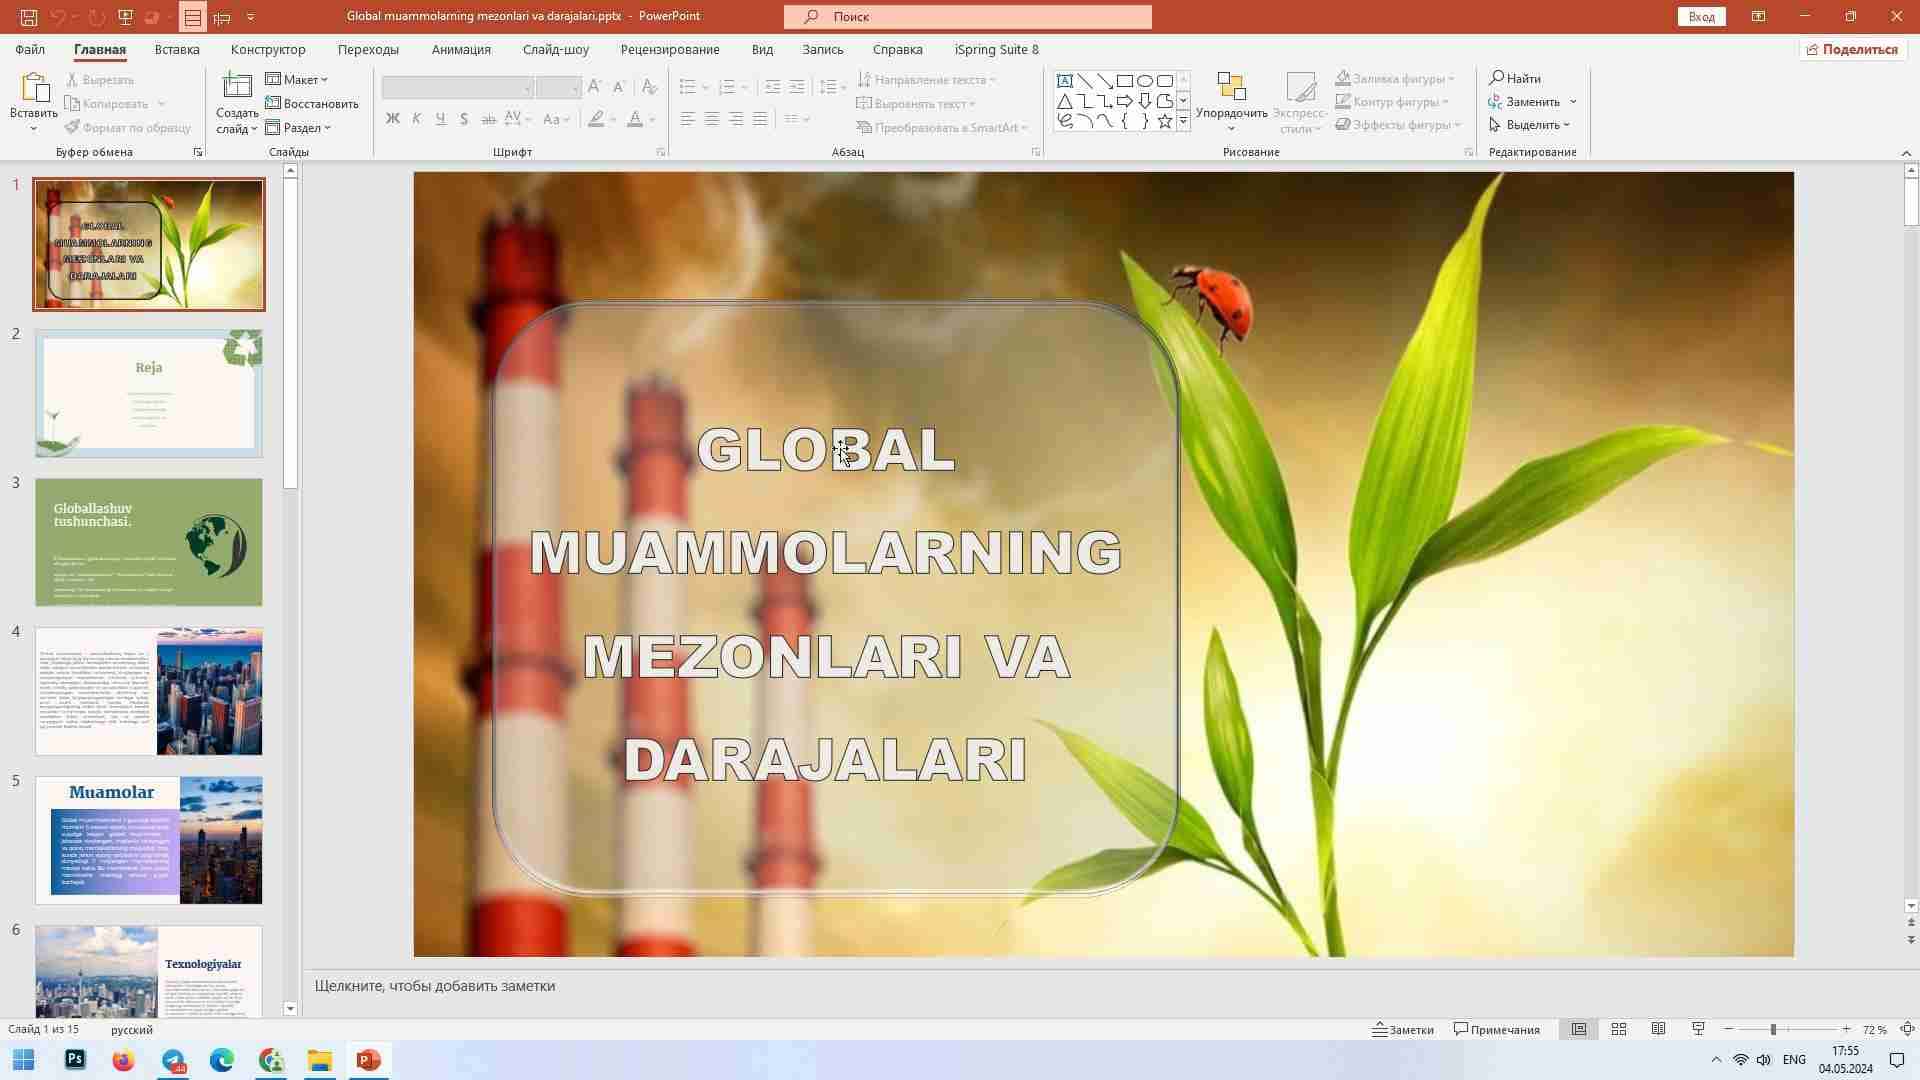Switch to Reading view icon
Viewport: 1920px width, 1080px height.
pyautogui.click(x=1658, y=1030)
